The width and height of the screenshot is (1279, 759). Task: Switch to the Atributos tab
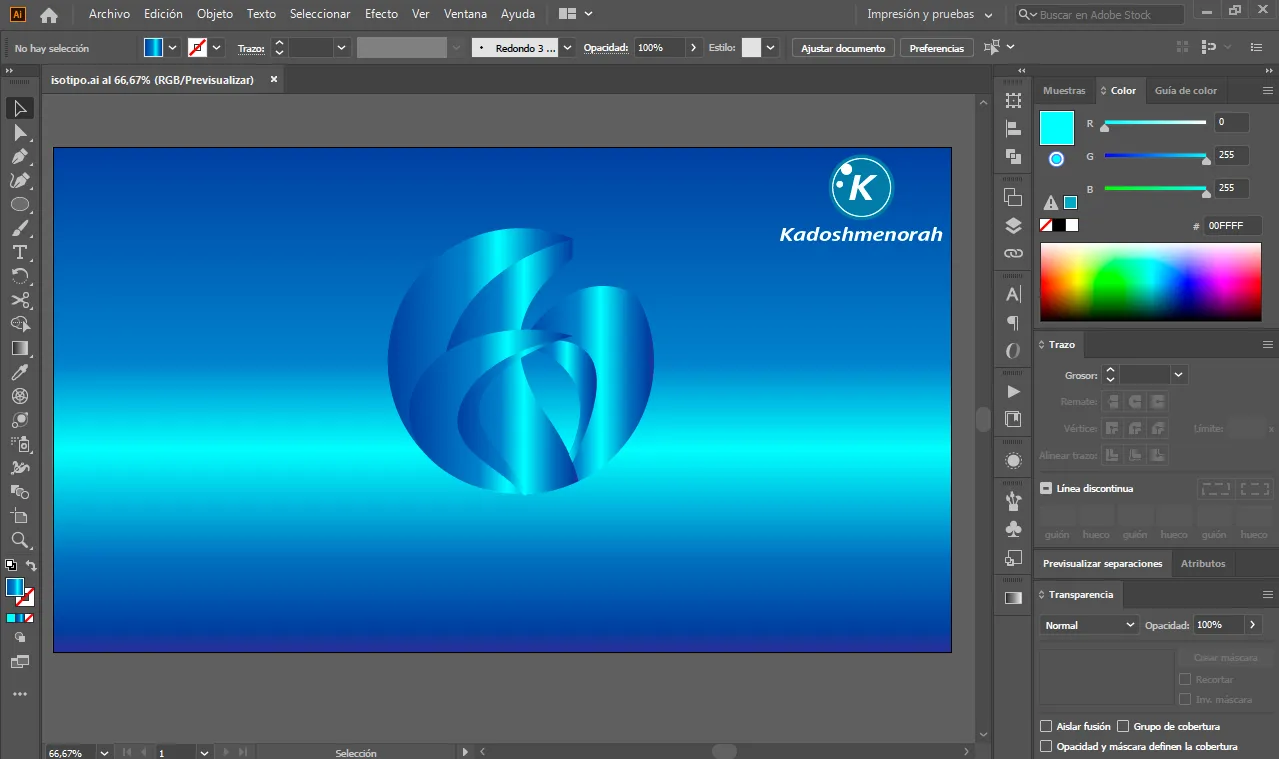1203,563
